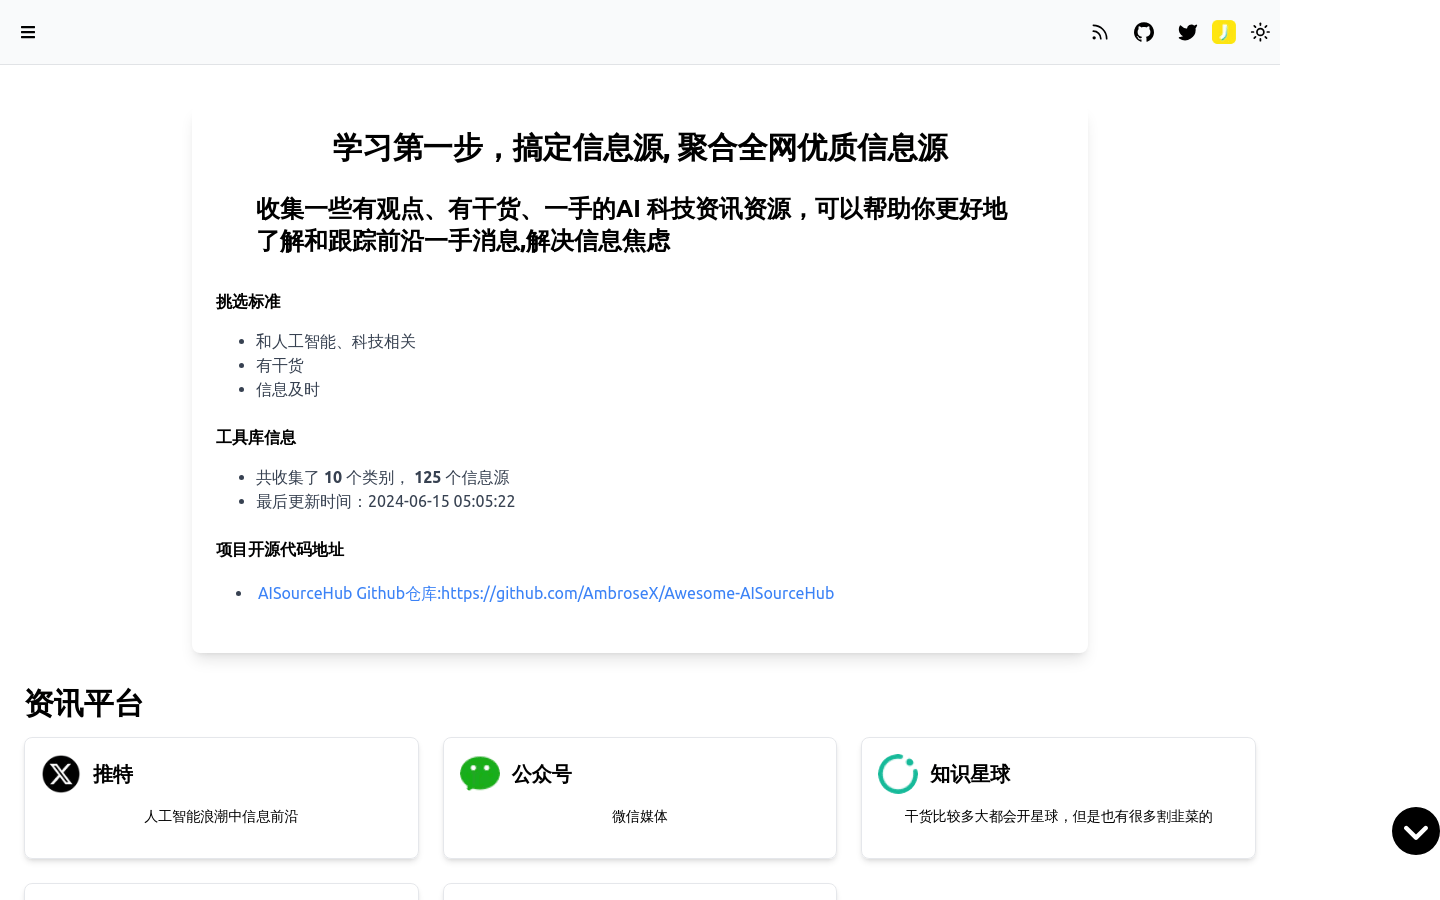This screenshot has height=900, width=1440.
Task: Click the green ring icon on 知识星球
Action: click(x=898, y=774)
